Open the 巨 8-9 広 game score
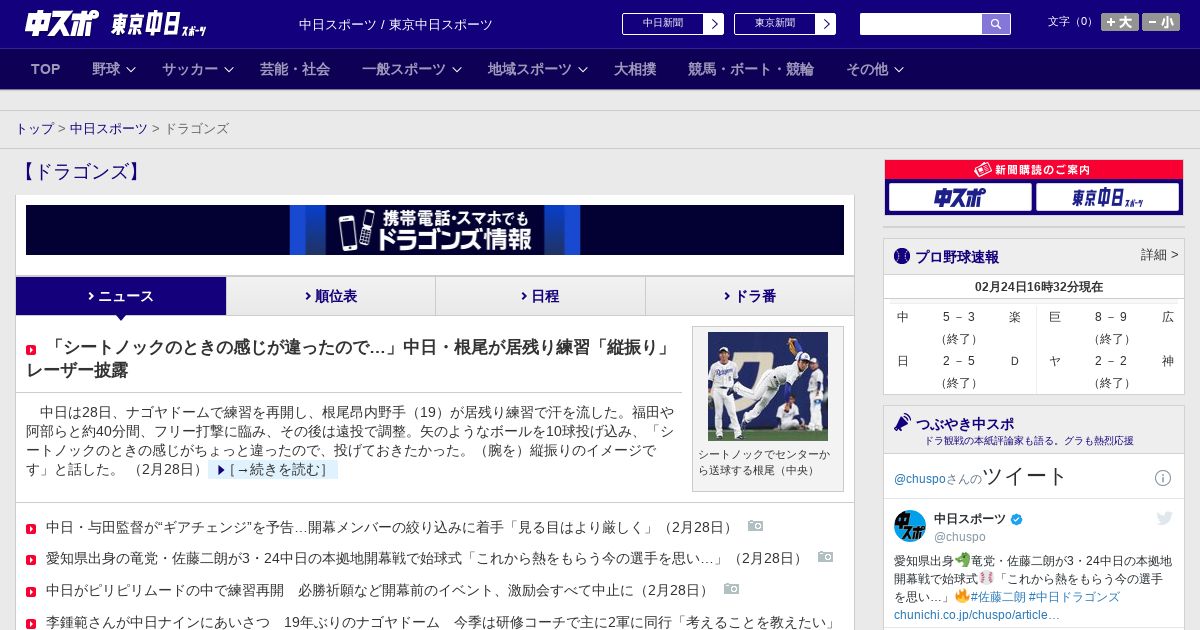1200x630 pixels. [1111, 327]
